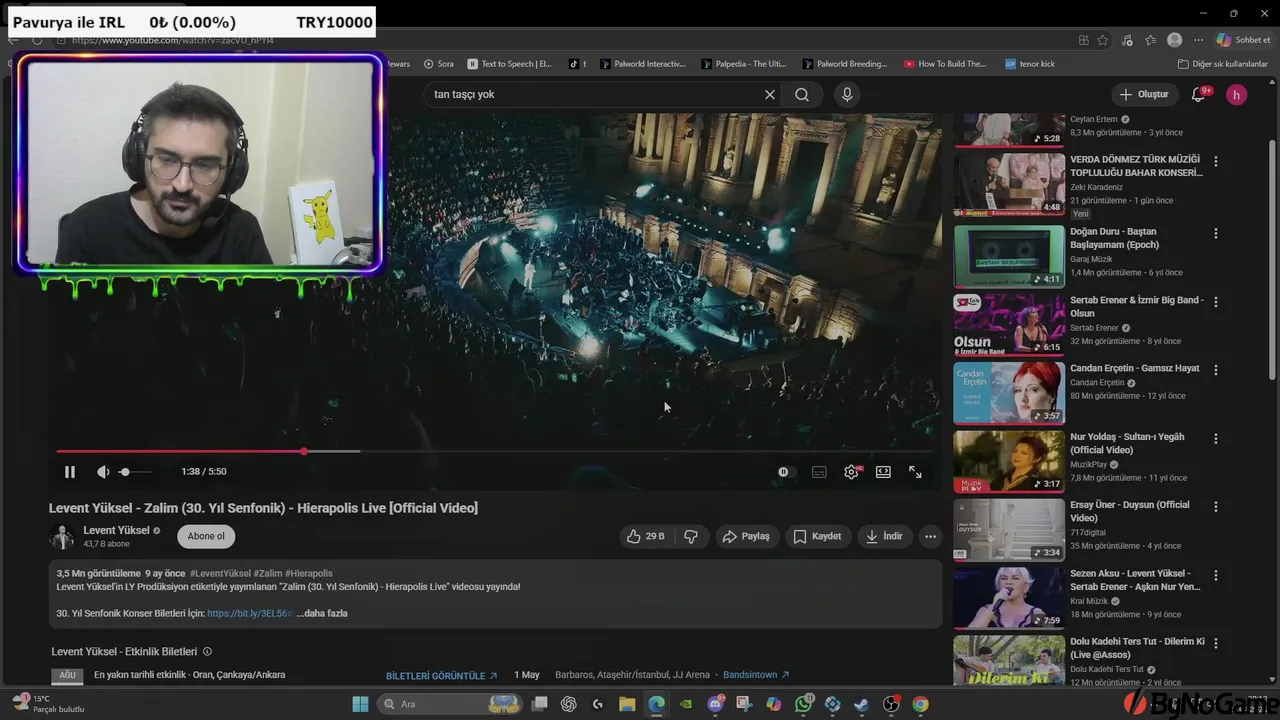Image resolution: width=1280 pixels, height=720 pixels.
Task: Expand Diğer sık kullanılanlar folder
Action: 1223,64
